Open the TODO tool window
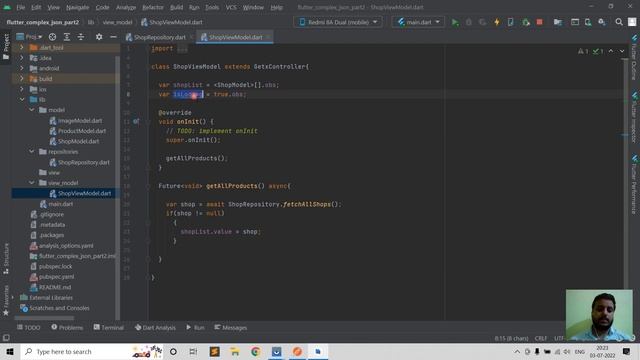This screenshot has width=640, height=360. pyautogui.click(x=29, y=327)
